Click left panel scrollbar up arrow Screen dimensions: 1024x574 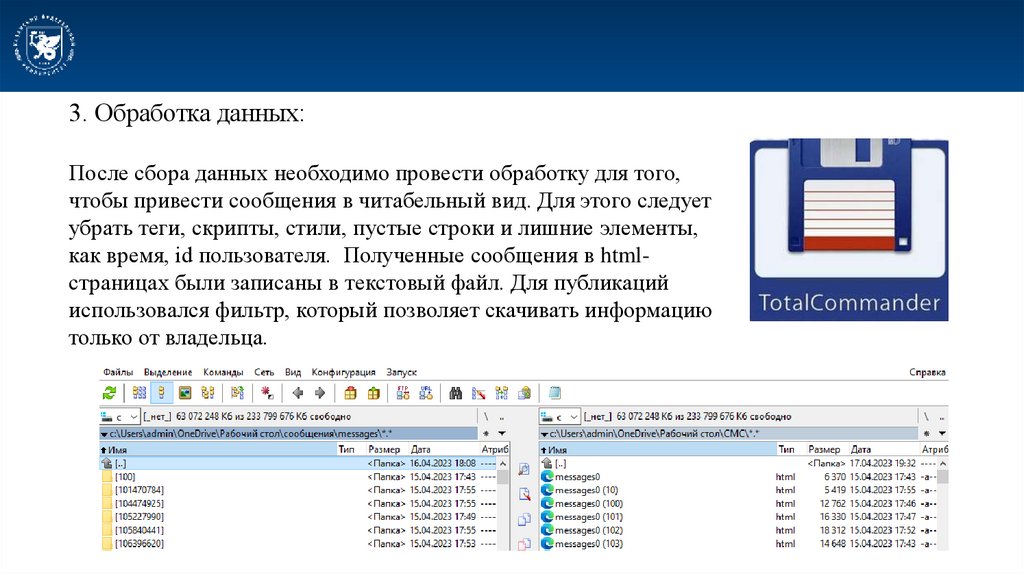(503, 463)
